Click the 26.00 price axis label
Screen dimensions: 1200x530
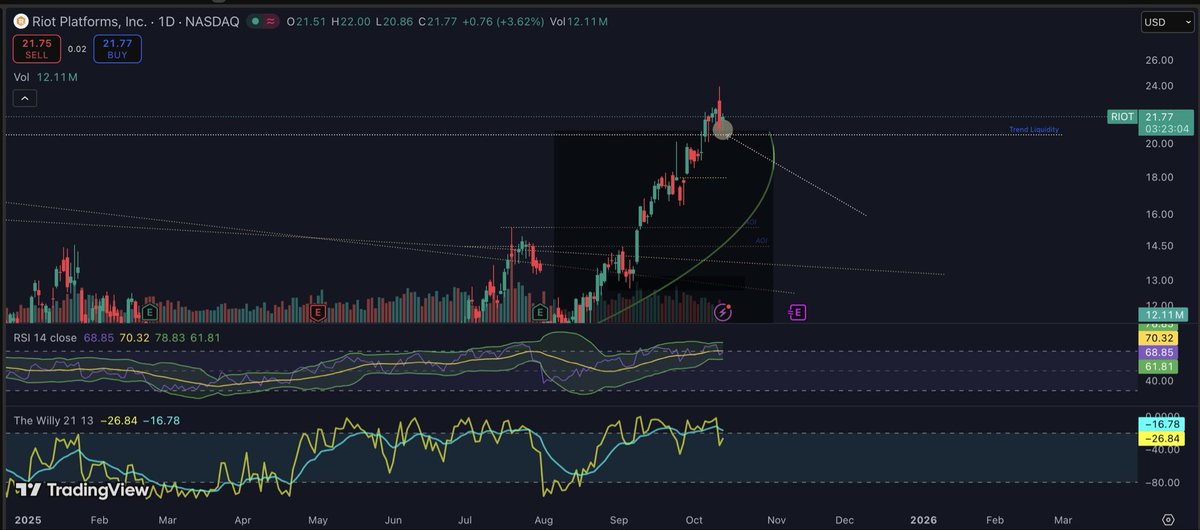(x=1159, y=58)
